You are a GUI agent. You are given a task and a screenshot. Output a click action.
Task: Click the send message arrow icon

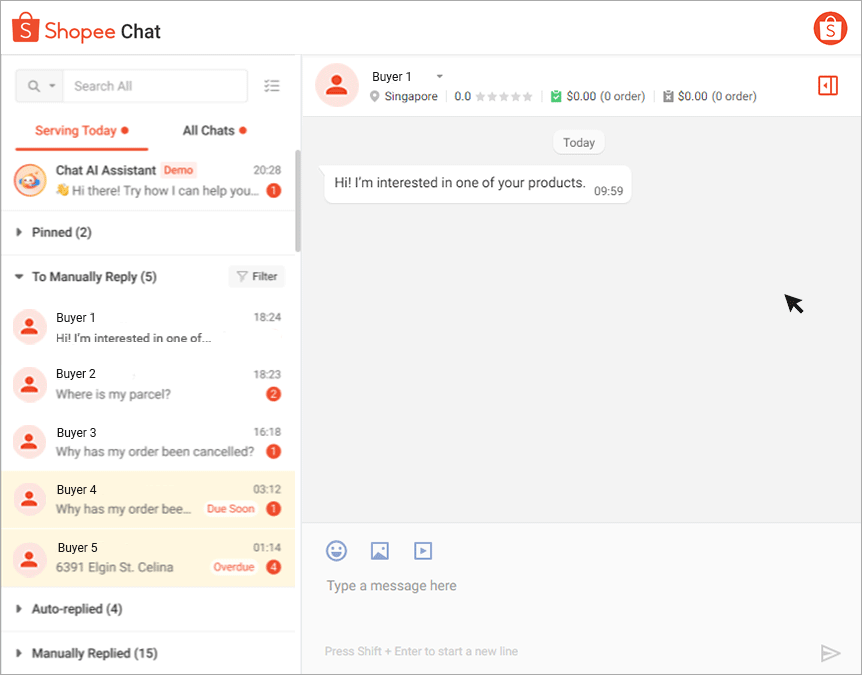click(x=830, y=652)
